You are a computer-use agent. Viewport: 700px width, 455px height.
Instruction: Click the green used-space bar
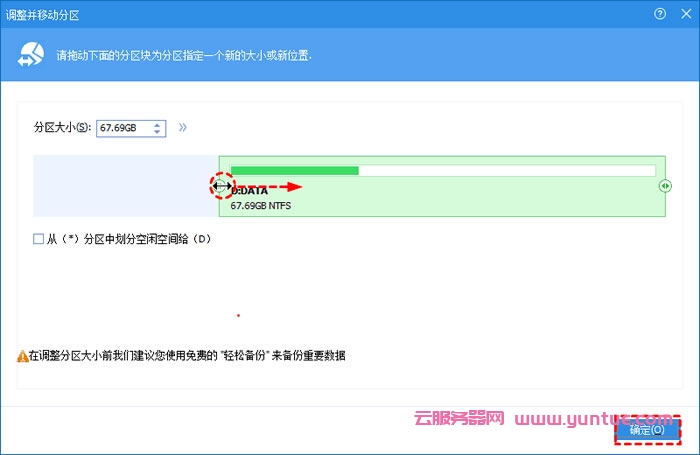click(294, 171)
